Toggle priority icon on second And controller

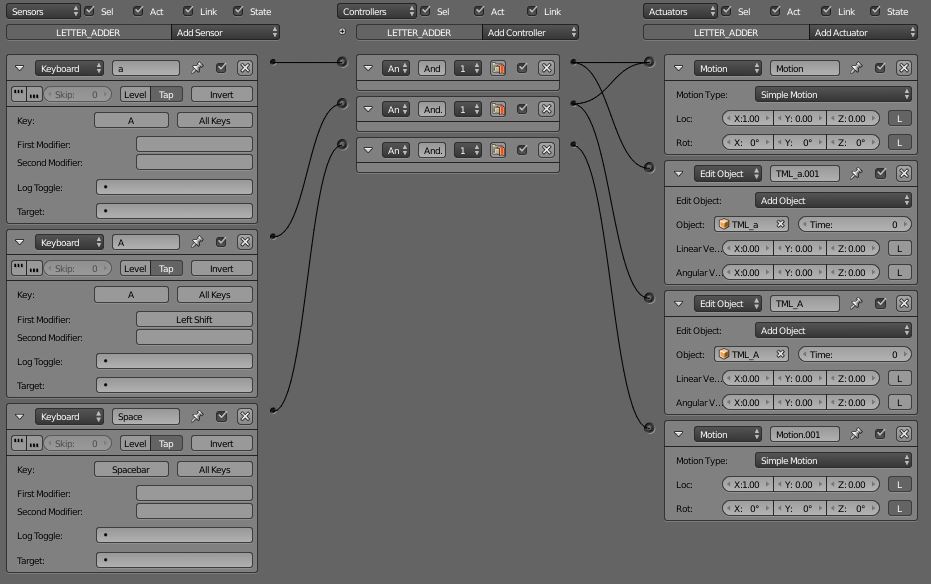(498, 109)
